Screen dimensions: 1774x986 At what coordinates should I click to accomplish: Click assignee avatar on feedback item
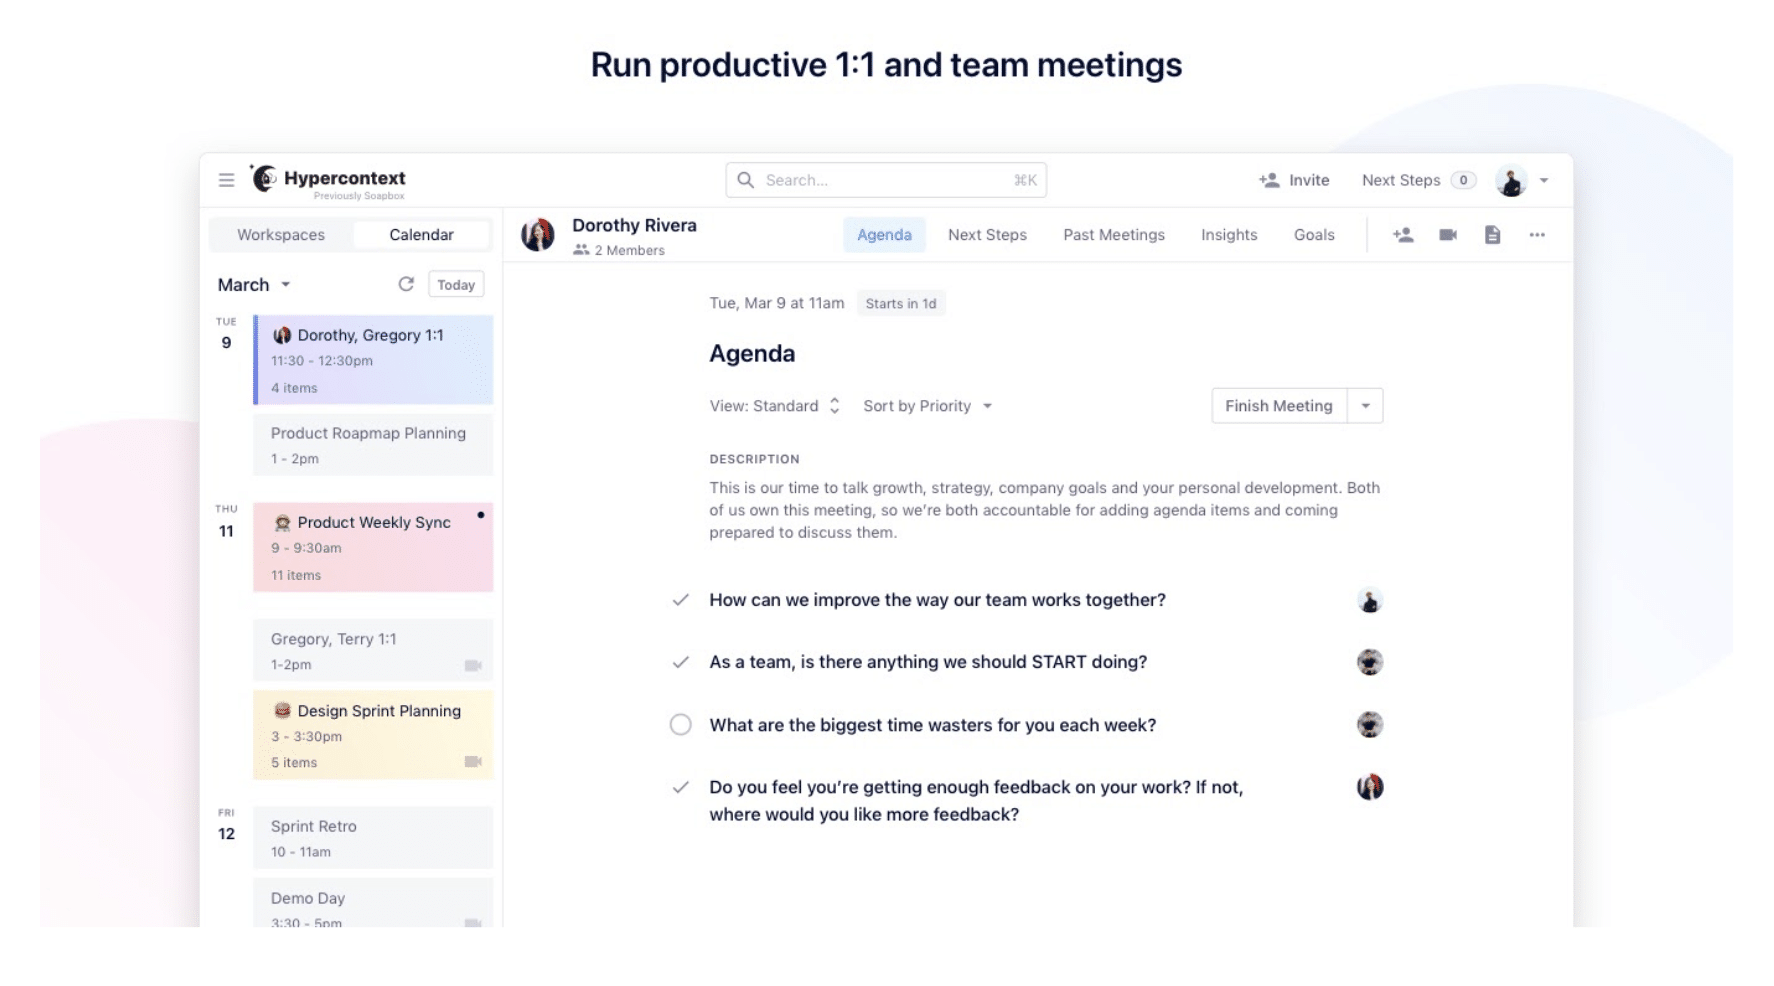coord(1370,787)
